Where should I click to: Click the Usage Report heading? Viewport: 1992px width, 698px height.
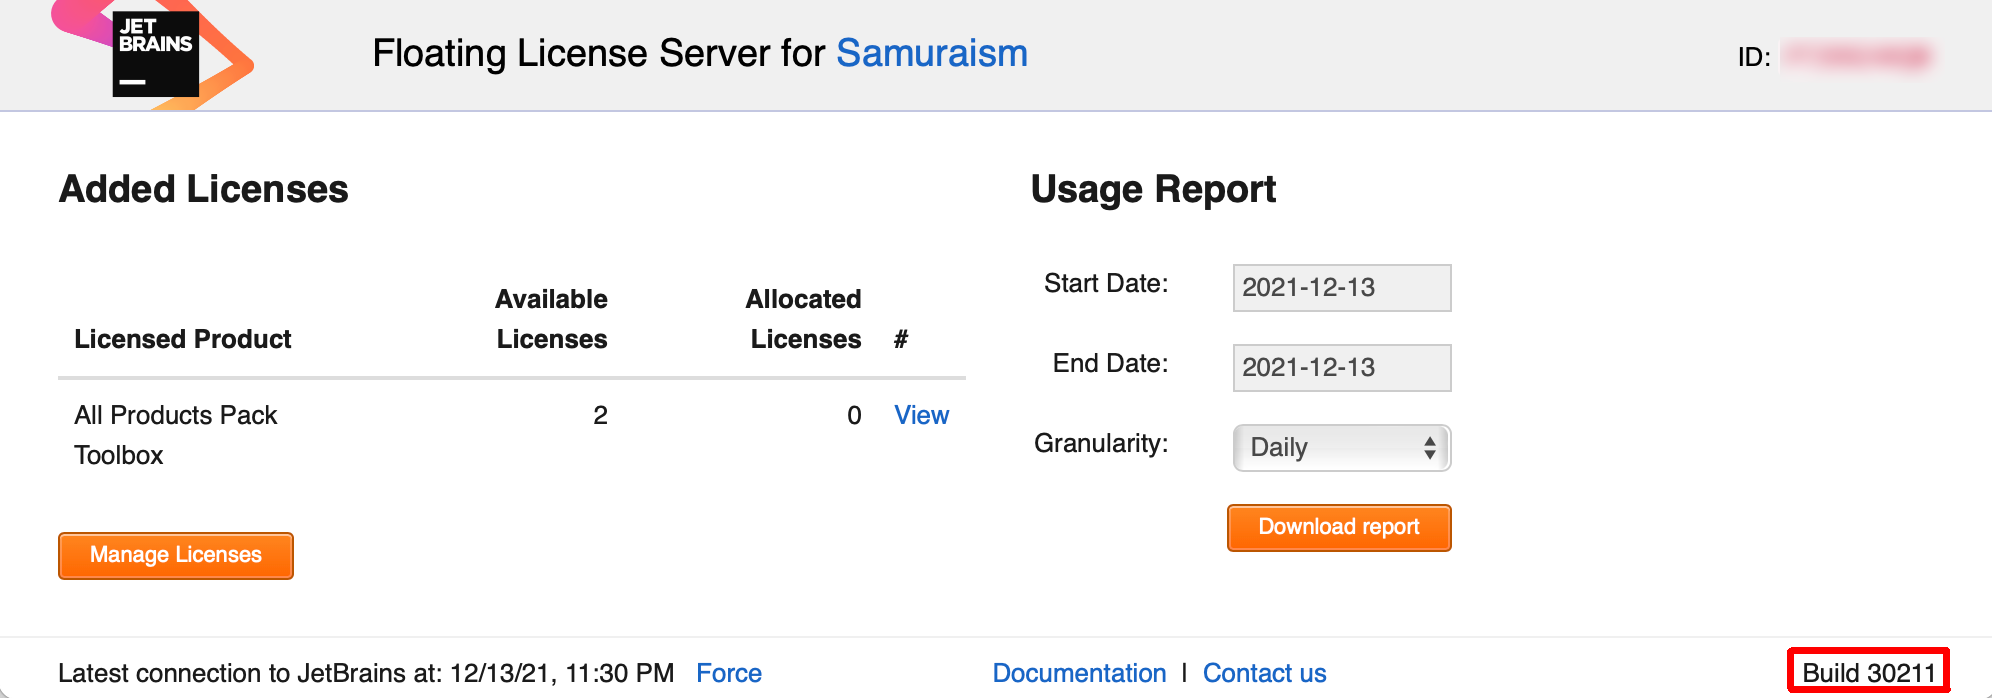1153,189
